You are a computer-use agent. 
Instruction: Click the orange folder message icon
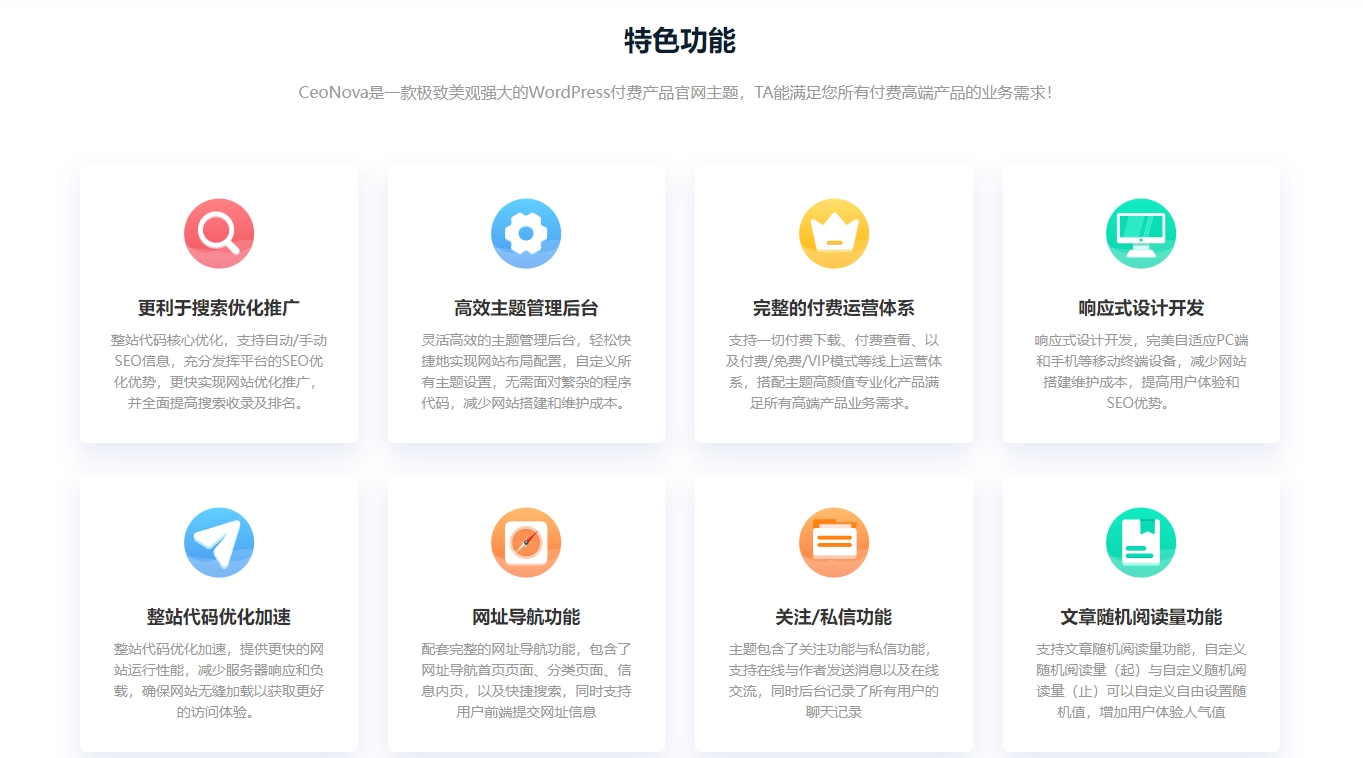[833, 543]
